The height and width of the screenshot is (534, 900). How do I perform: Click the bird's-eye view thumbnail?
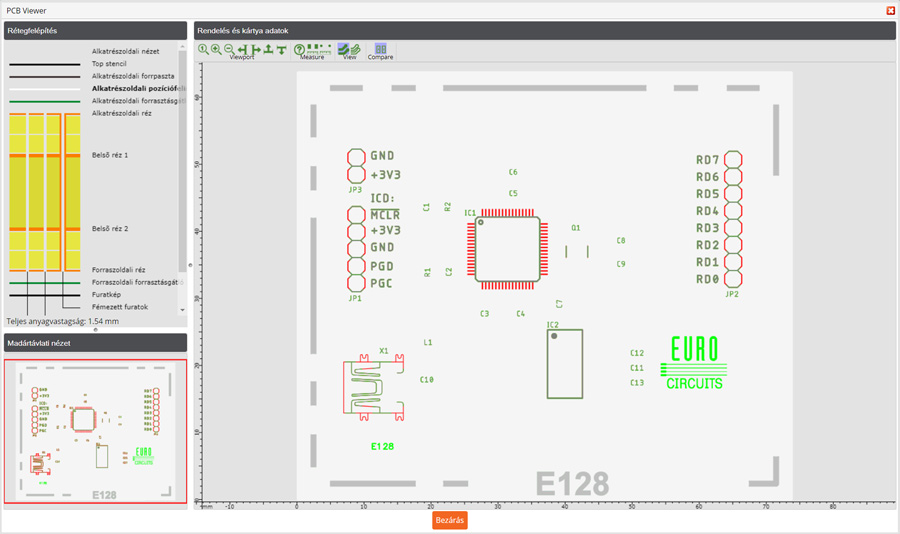tap(95, 431)
